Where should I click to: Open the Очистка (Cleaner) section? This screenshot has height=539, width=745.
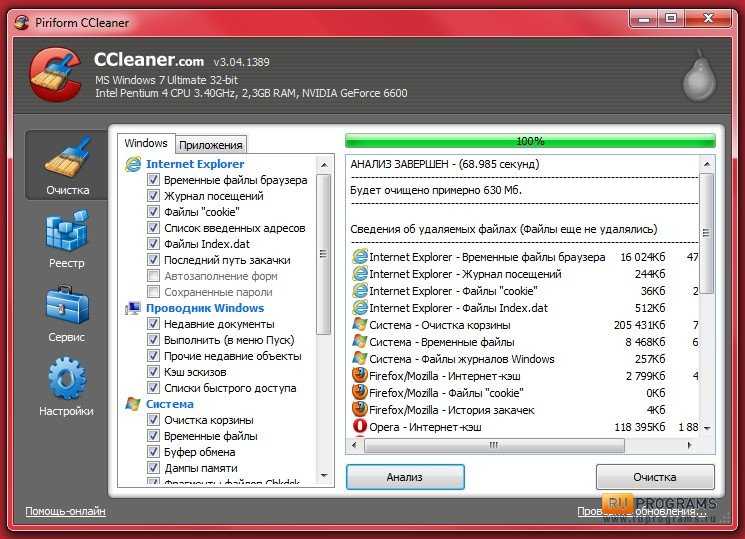(67, 165)
